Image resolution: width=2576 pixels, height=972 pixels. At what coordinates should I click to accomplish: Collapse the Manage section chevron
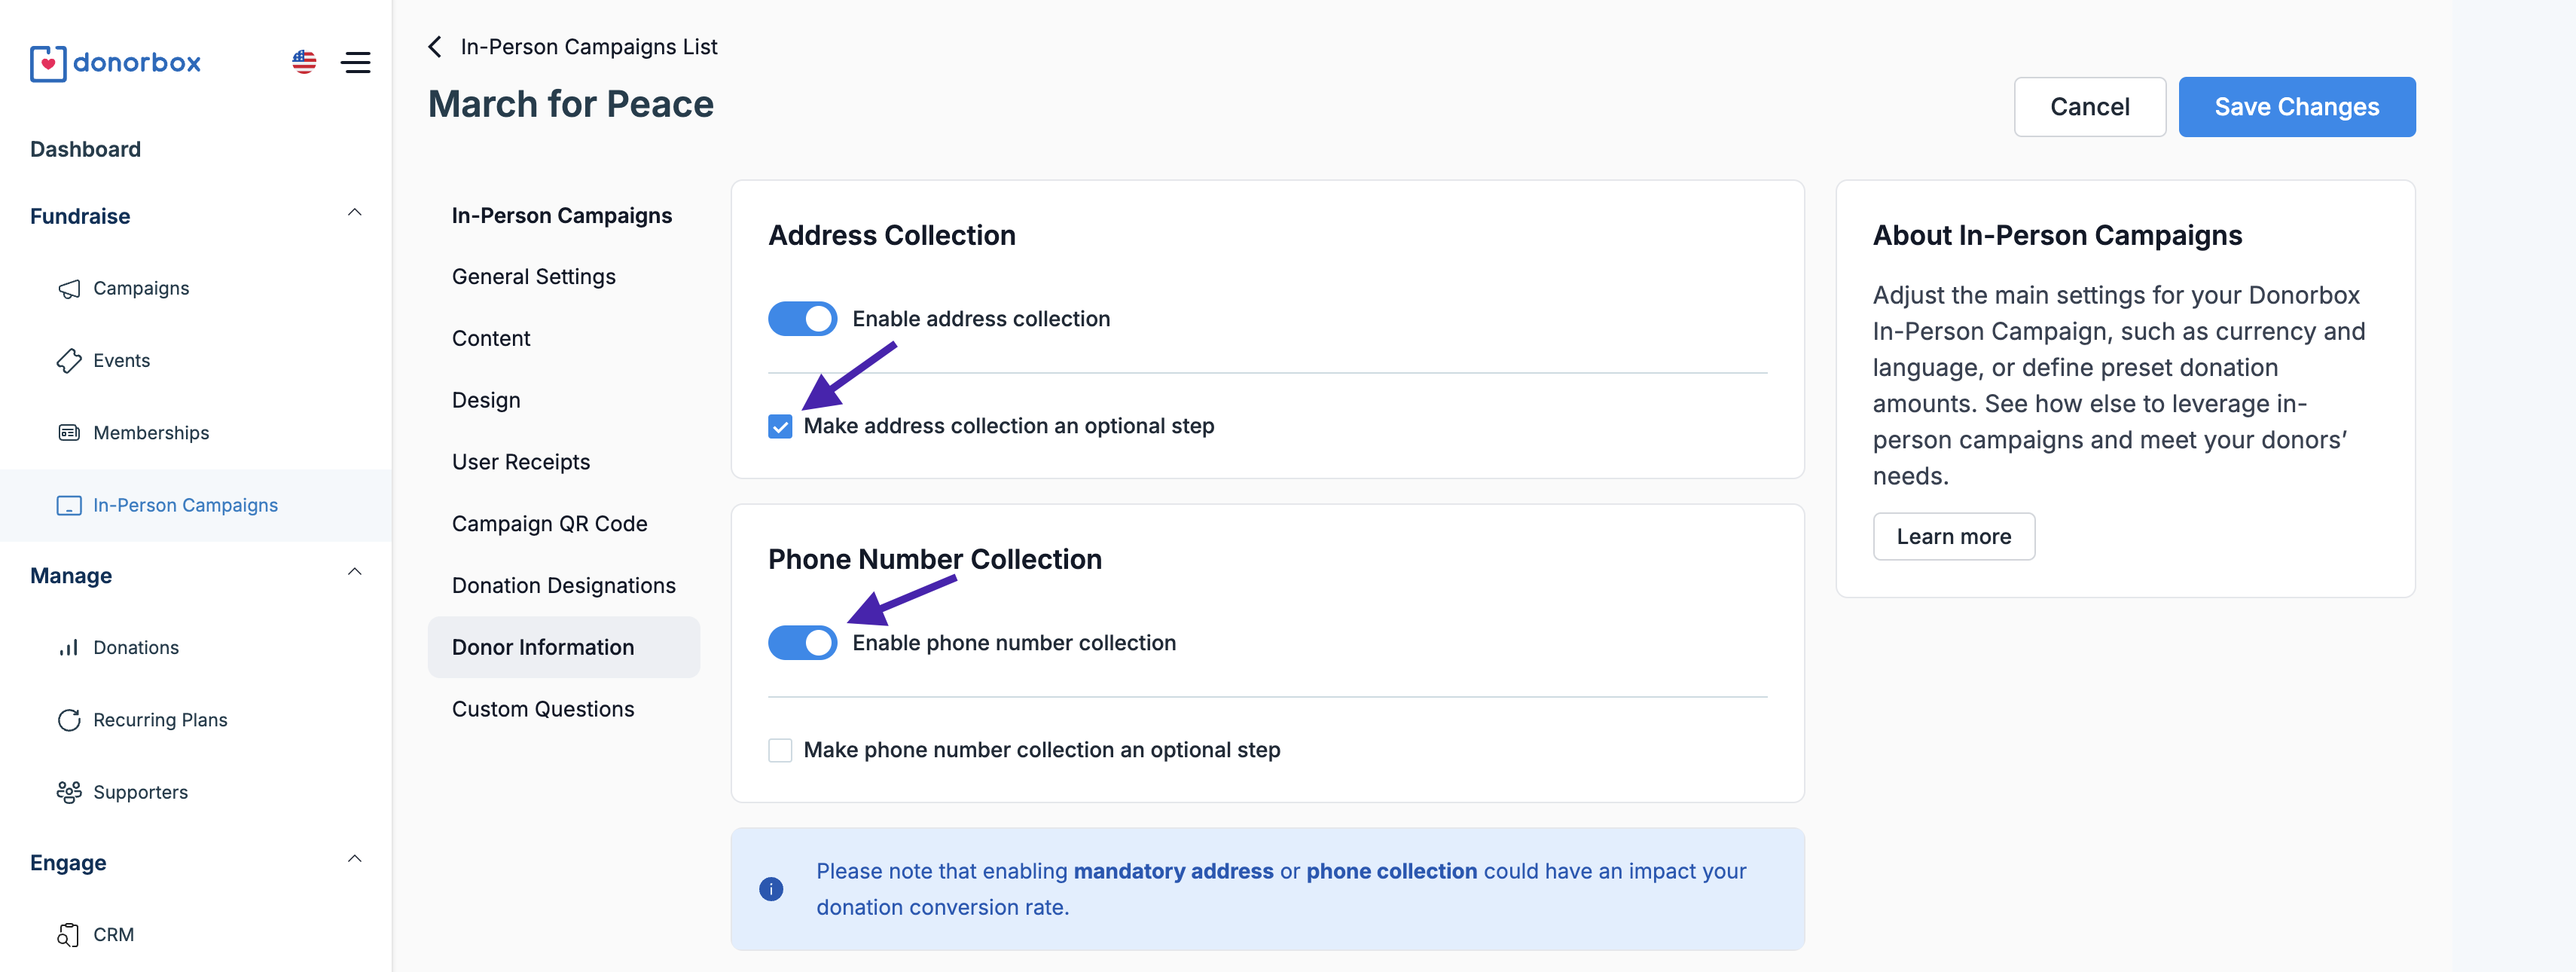[354, 572]
